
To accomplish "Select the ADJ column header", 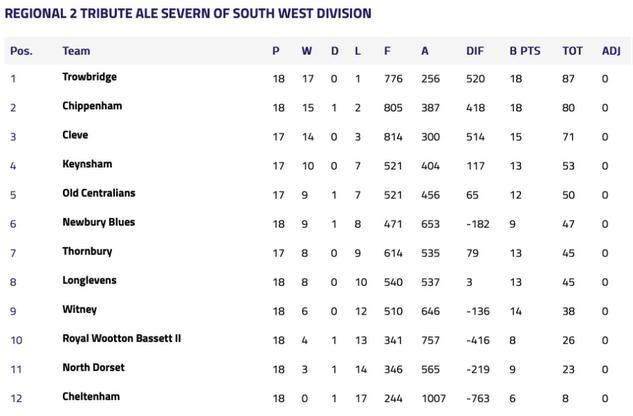I will coord(611,51).
